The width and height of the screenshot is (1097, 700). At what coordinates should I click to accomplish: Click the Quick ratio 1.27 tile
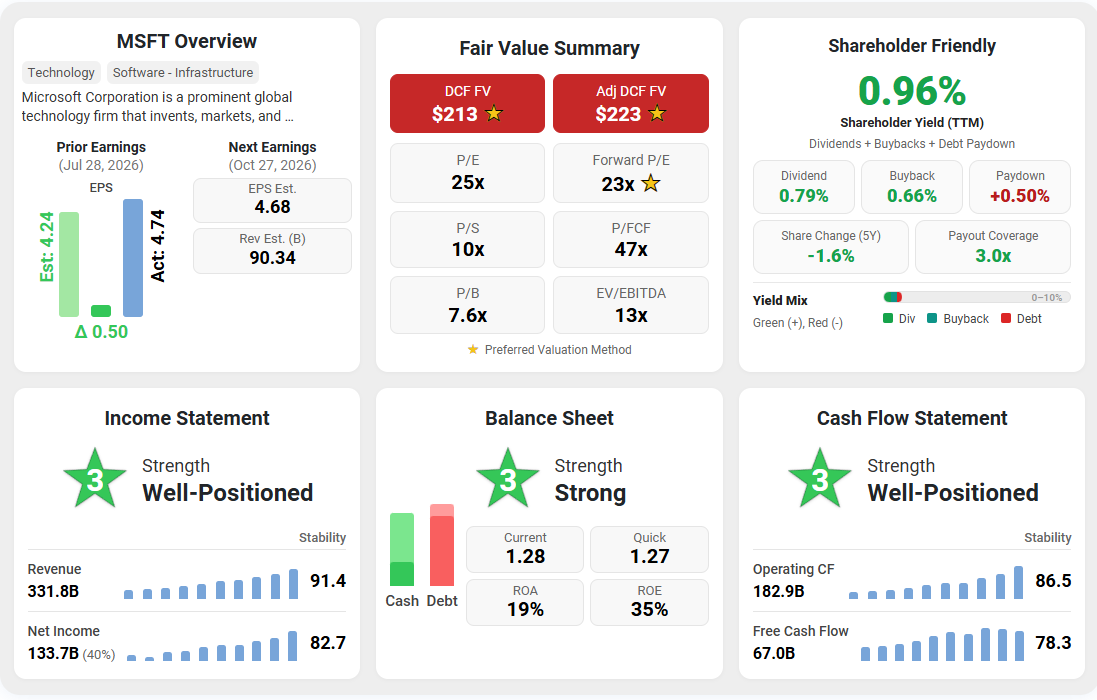coord(649,549)
